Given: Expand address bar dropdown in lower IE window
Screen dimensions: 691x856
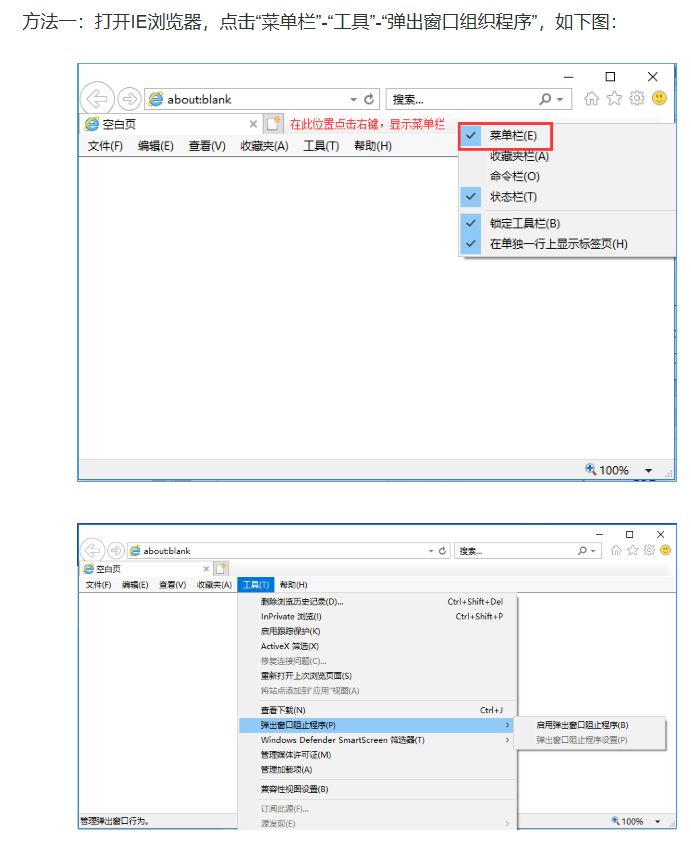Looking at the screenshot, I should tap(431, 551).
